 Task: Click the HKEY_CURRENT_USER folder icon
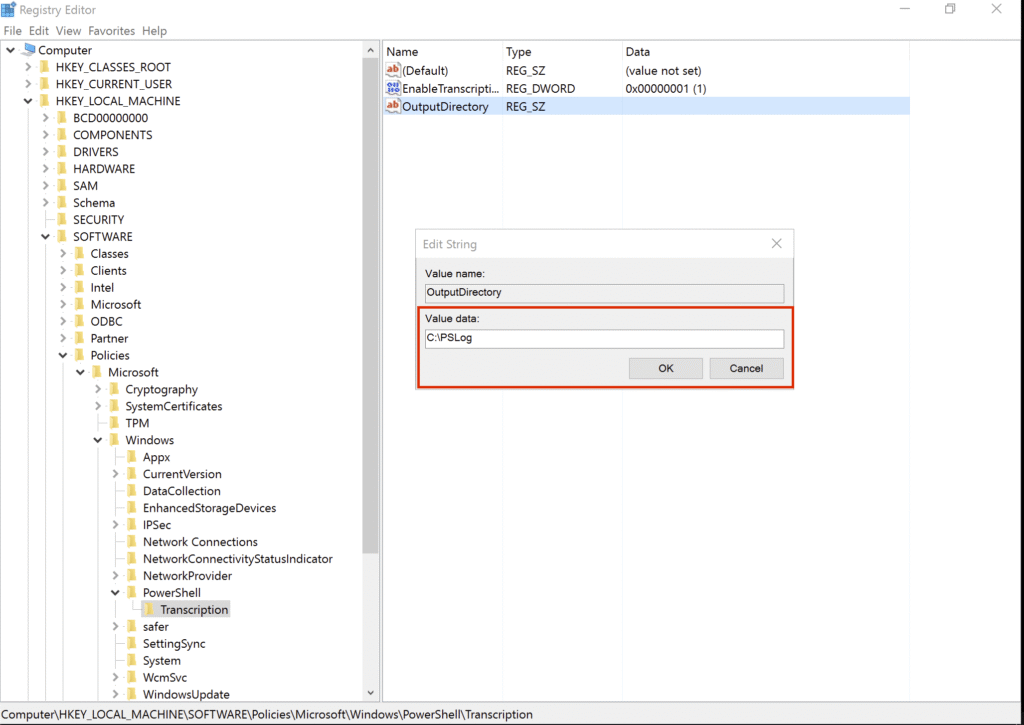45,84
